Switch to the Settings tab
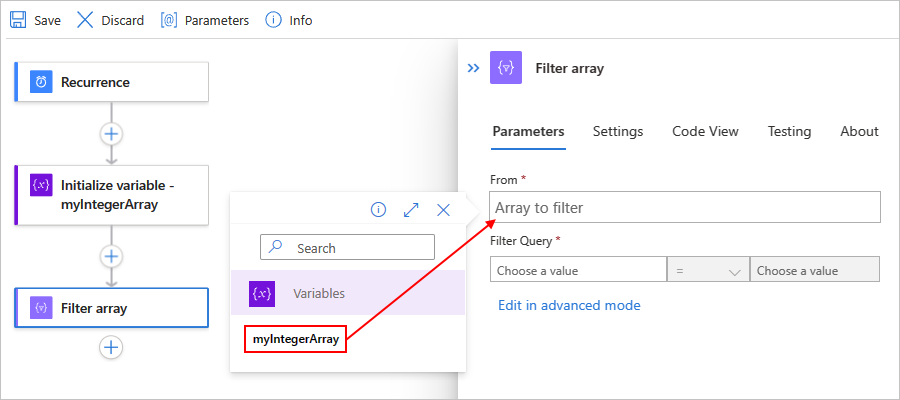This screenshot has height=400, width=900. tap(618, 131)
